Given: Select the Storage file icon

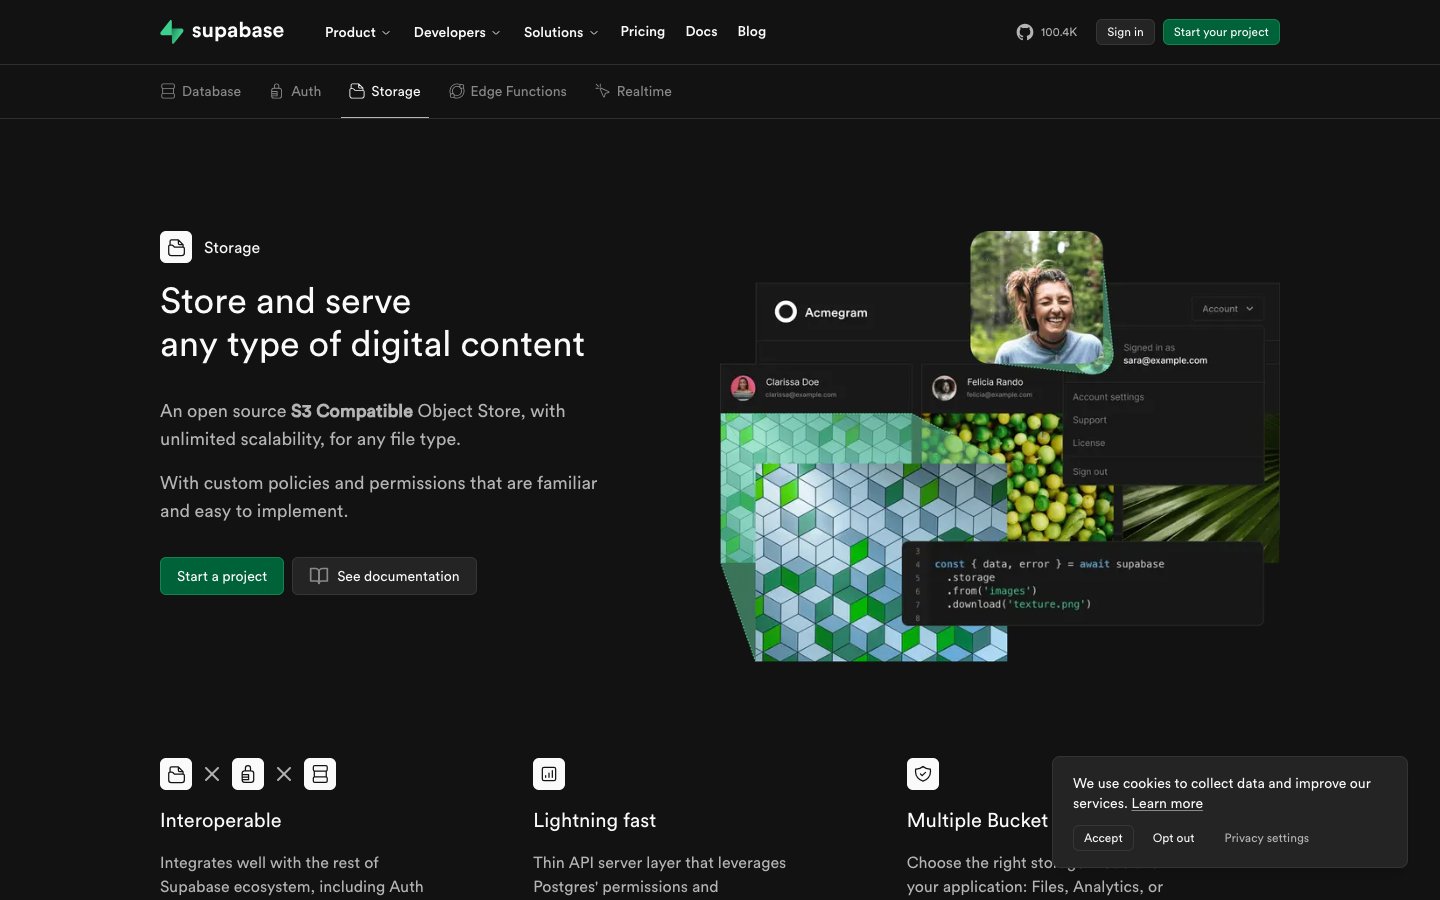Looking at the screenshot, I should (x=355, y=91).
